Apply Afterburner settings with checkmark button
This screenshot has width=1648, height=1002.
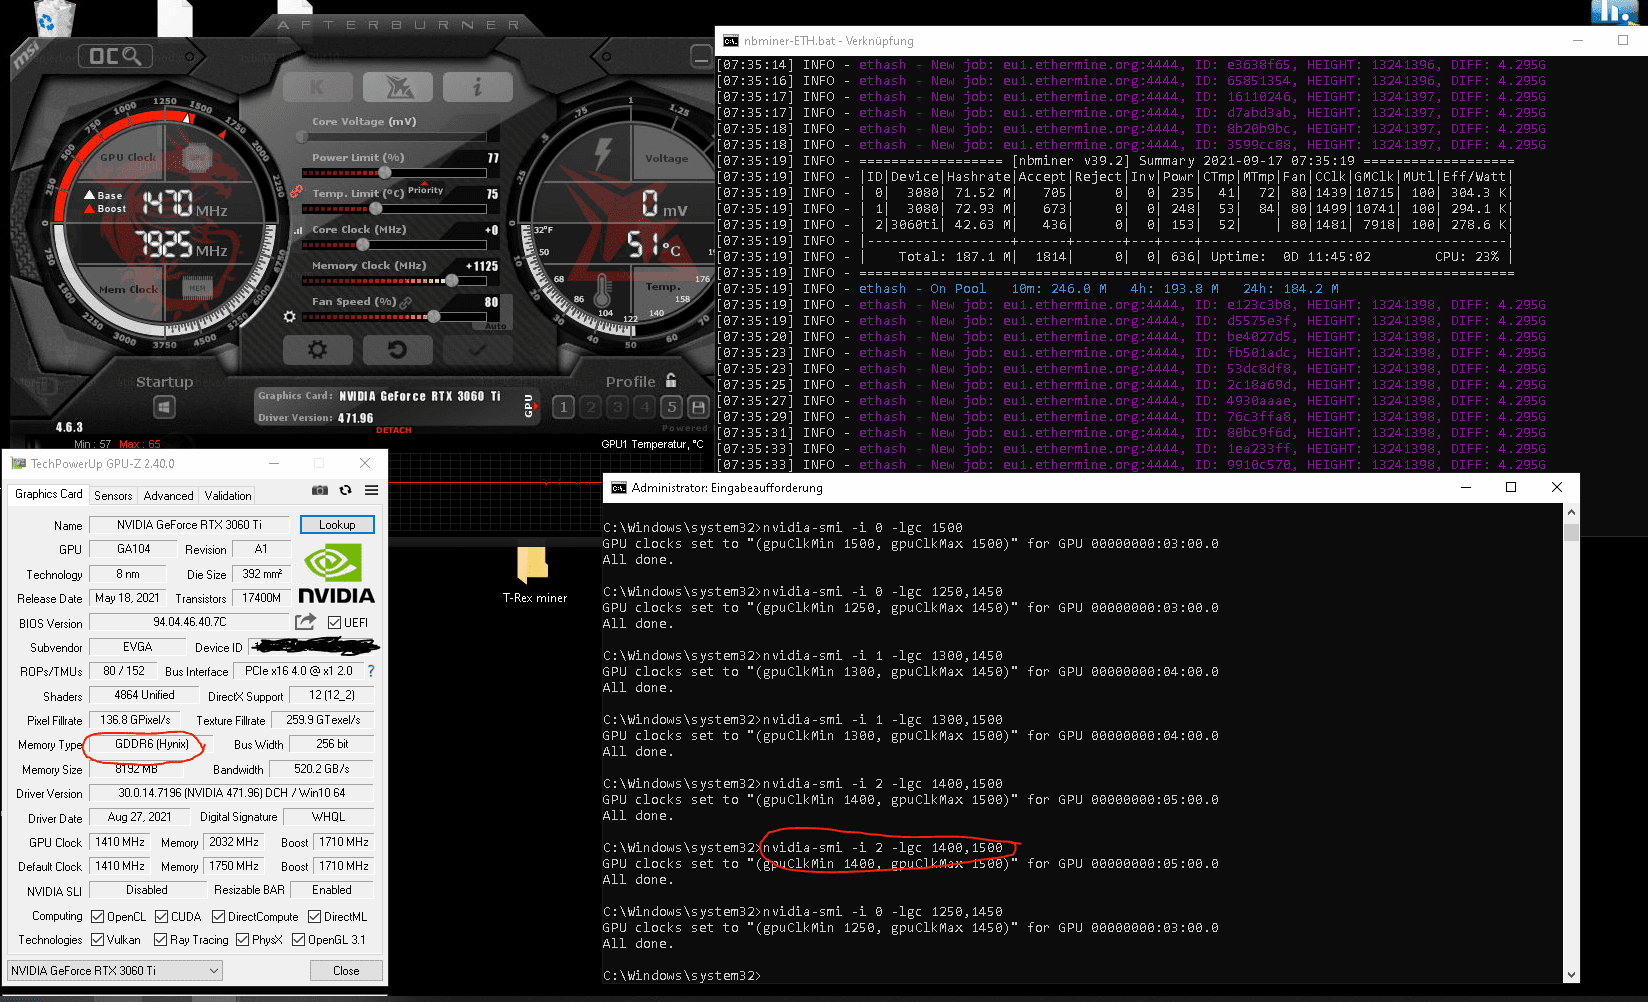point(478,350)
